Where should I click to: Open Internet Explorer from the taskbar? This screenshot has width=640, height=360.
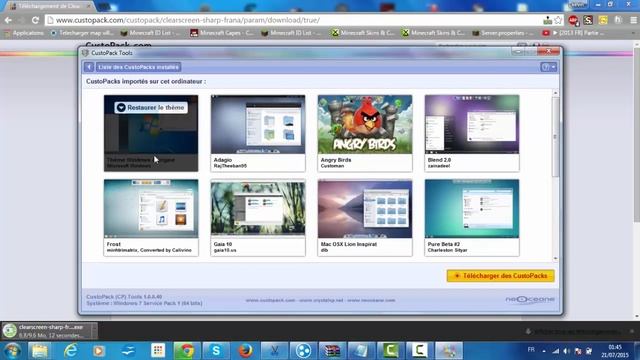click(70, 351)
